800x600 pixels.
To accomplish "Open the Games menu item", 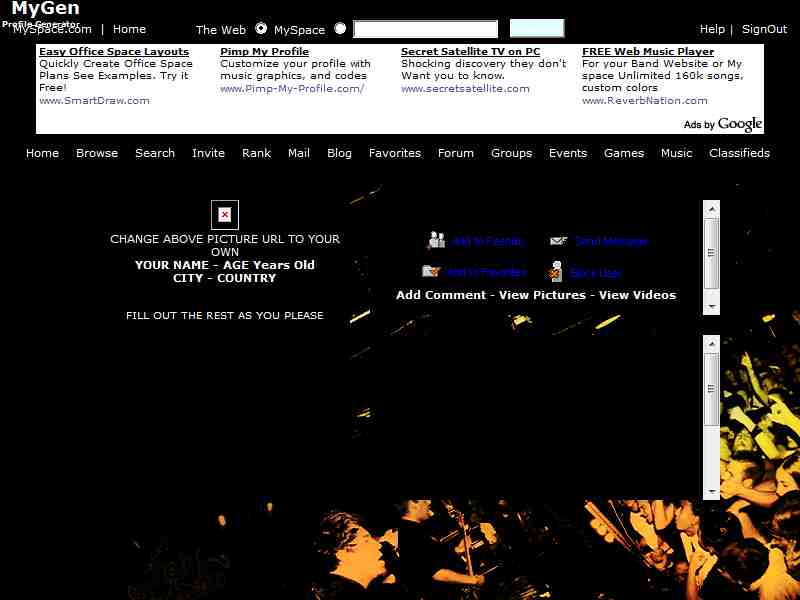I will [624, 153].
